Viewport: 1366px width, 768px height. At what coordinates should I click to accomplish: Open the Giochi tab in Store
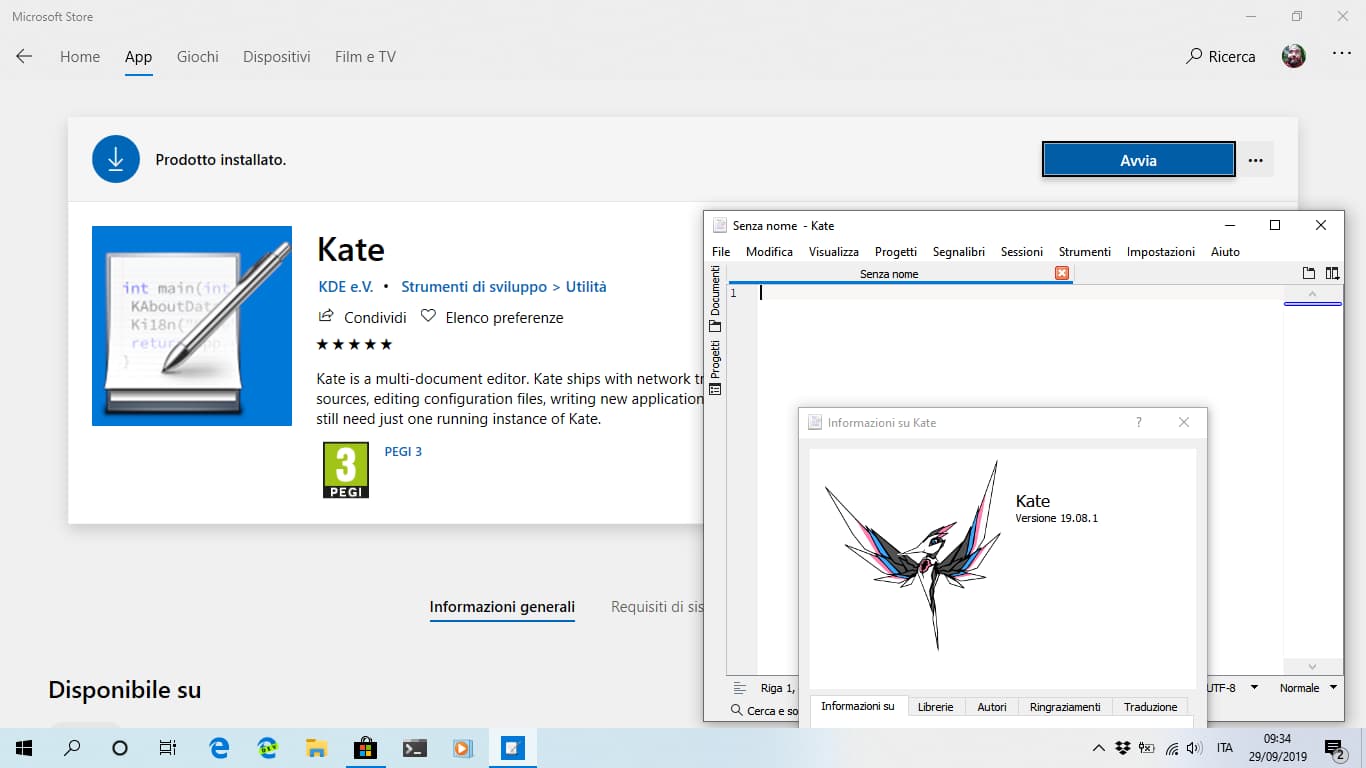198,57
